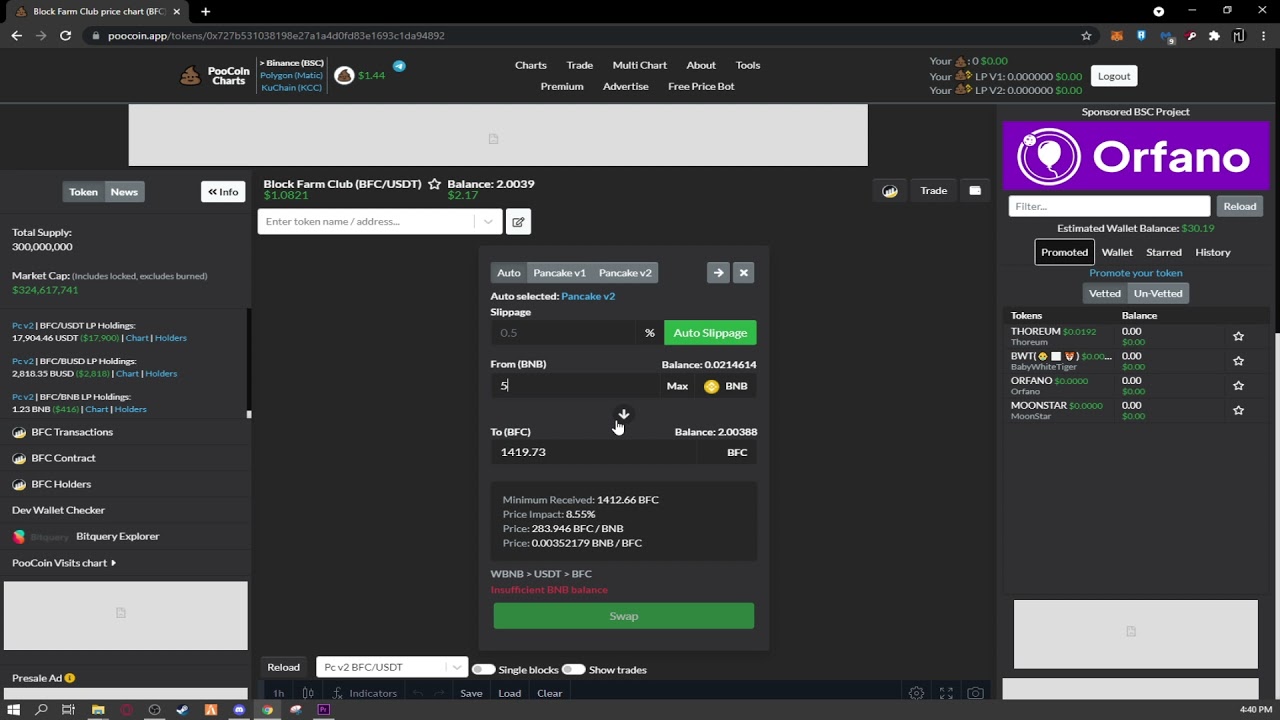Open Windows Start menu
This screenshot has height=720, width=1280.
(x=14, y=710)
